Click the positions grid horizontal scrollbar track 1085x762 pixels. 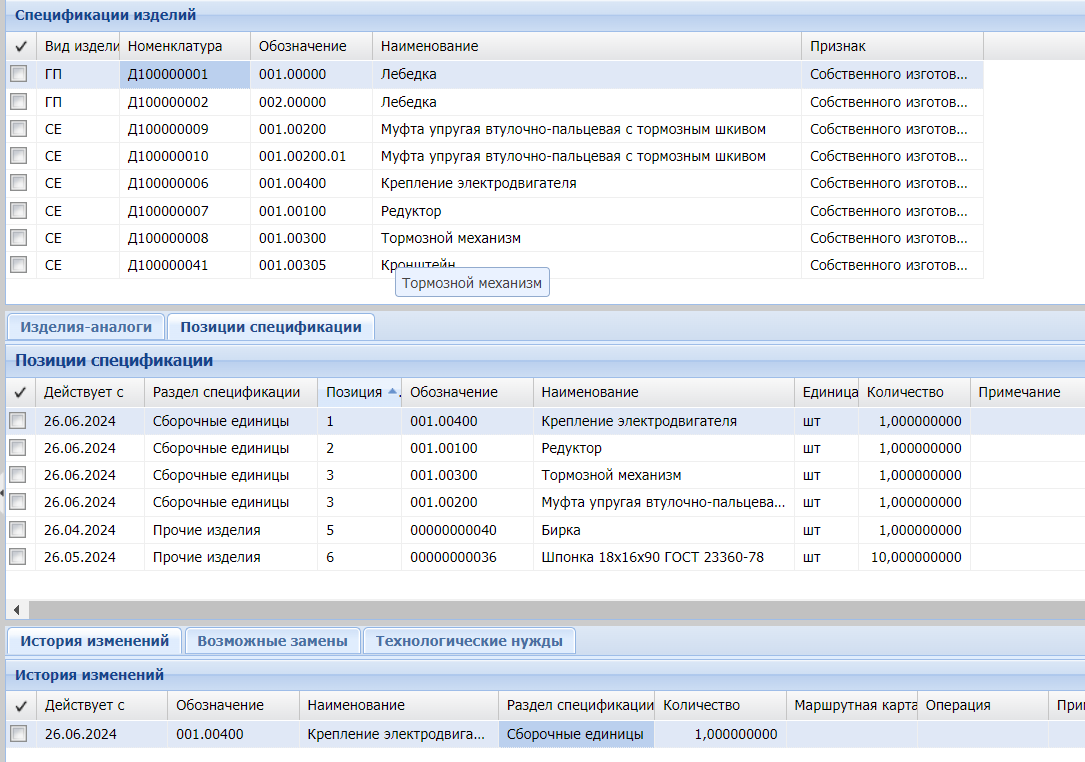(x=550, y=609)
